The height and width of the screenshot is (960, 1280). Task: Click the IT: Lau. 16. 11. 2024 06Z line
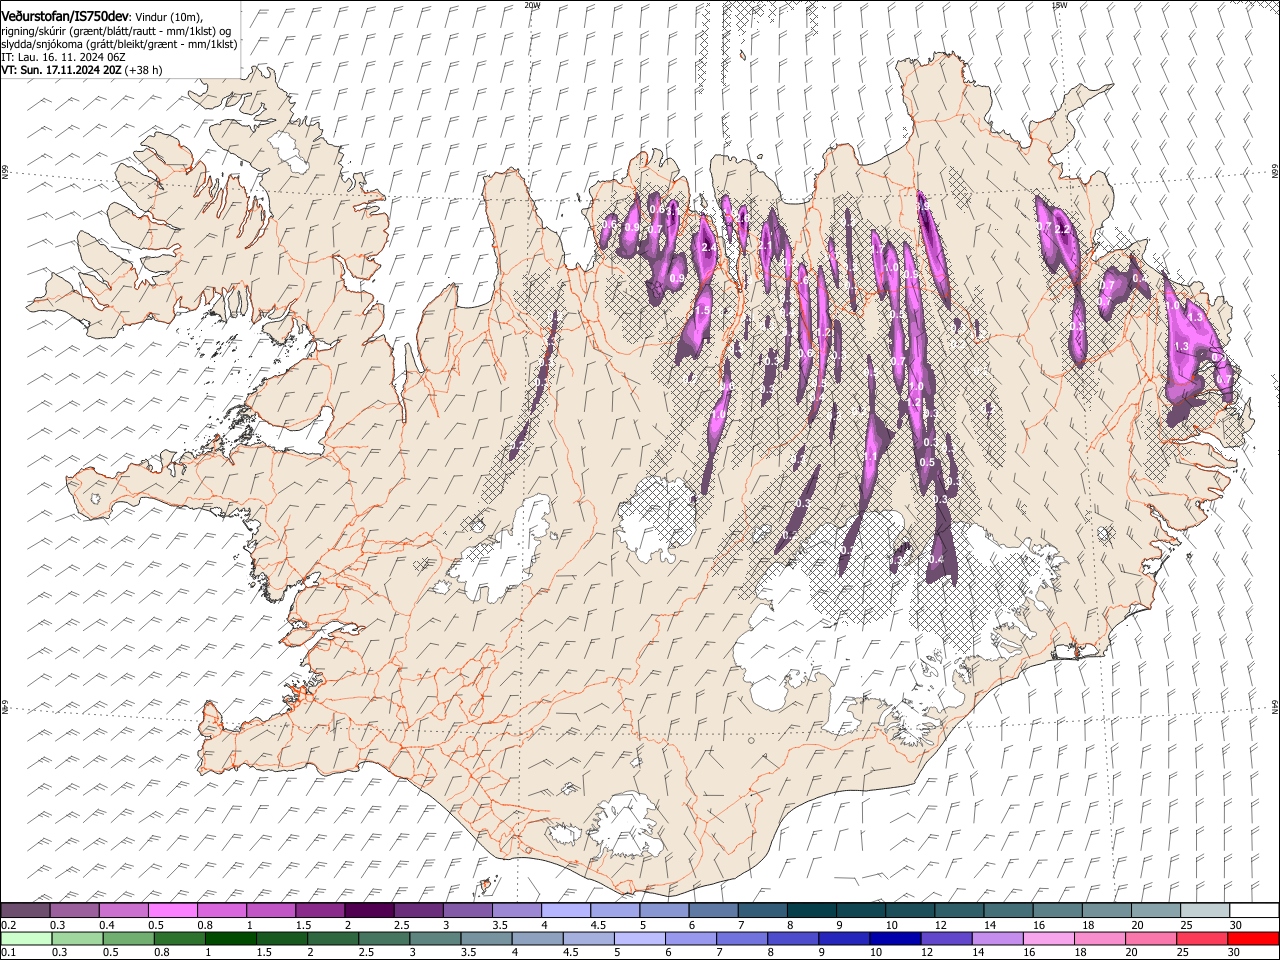coord(62,57)
